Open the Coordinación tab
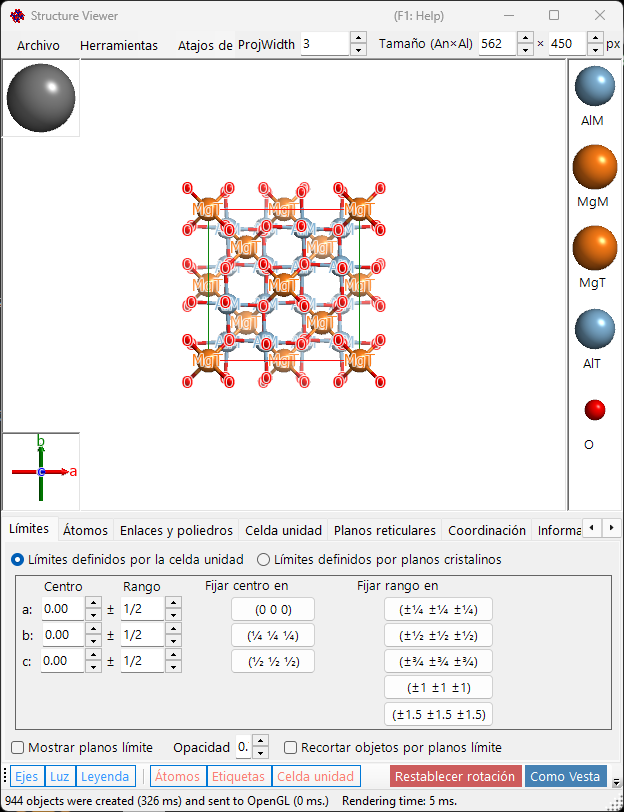This screenshot has width=624, height=812. tap(487, 530)
